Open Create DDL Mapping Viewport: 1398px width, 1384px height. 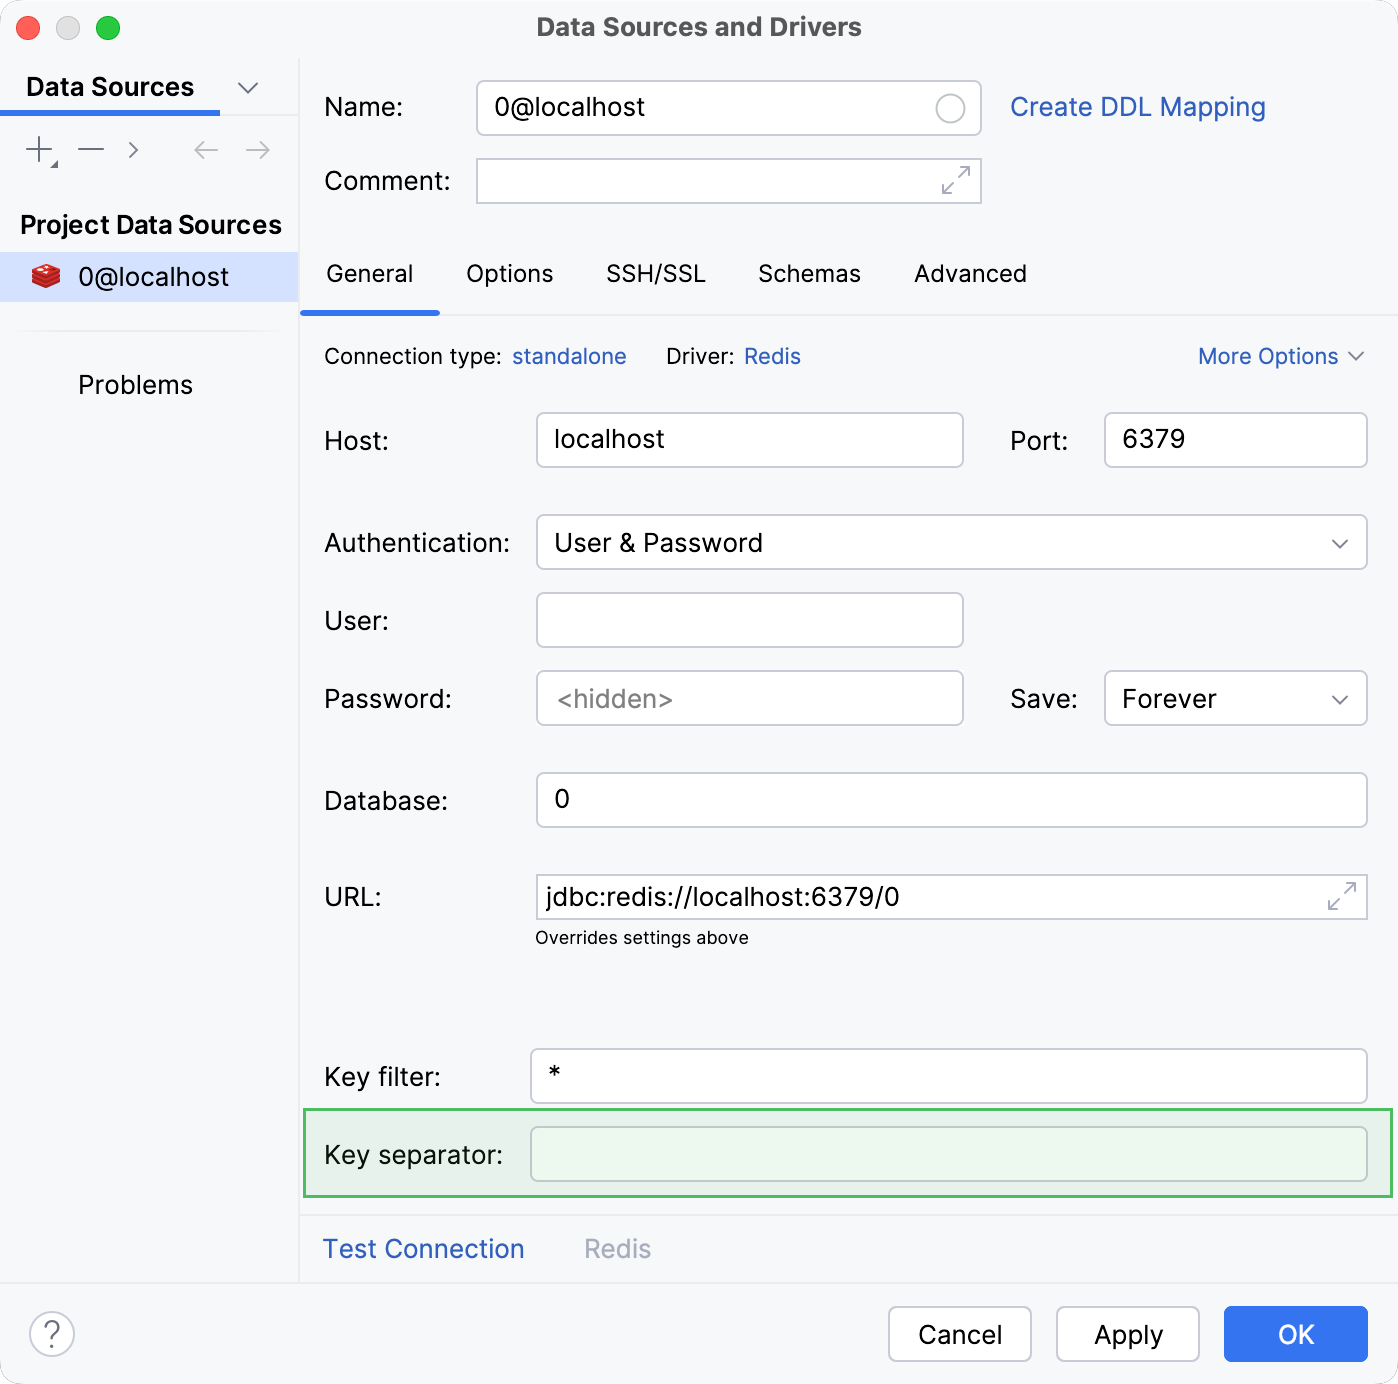click(x=1138, y=107)
